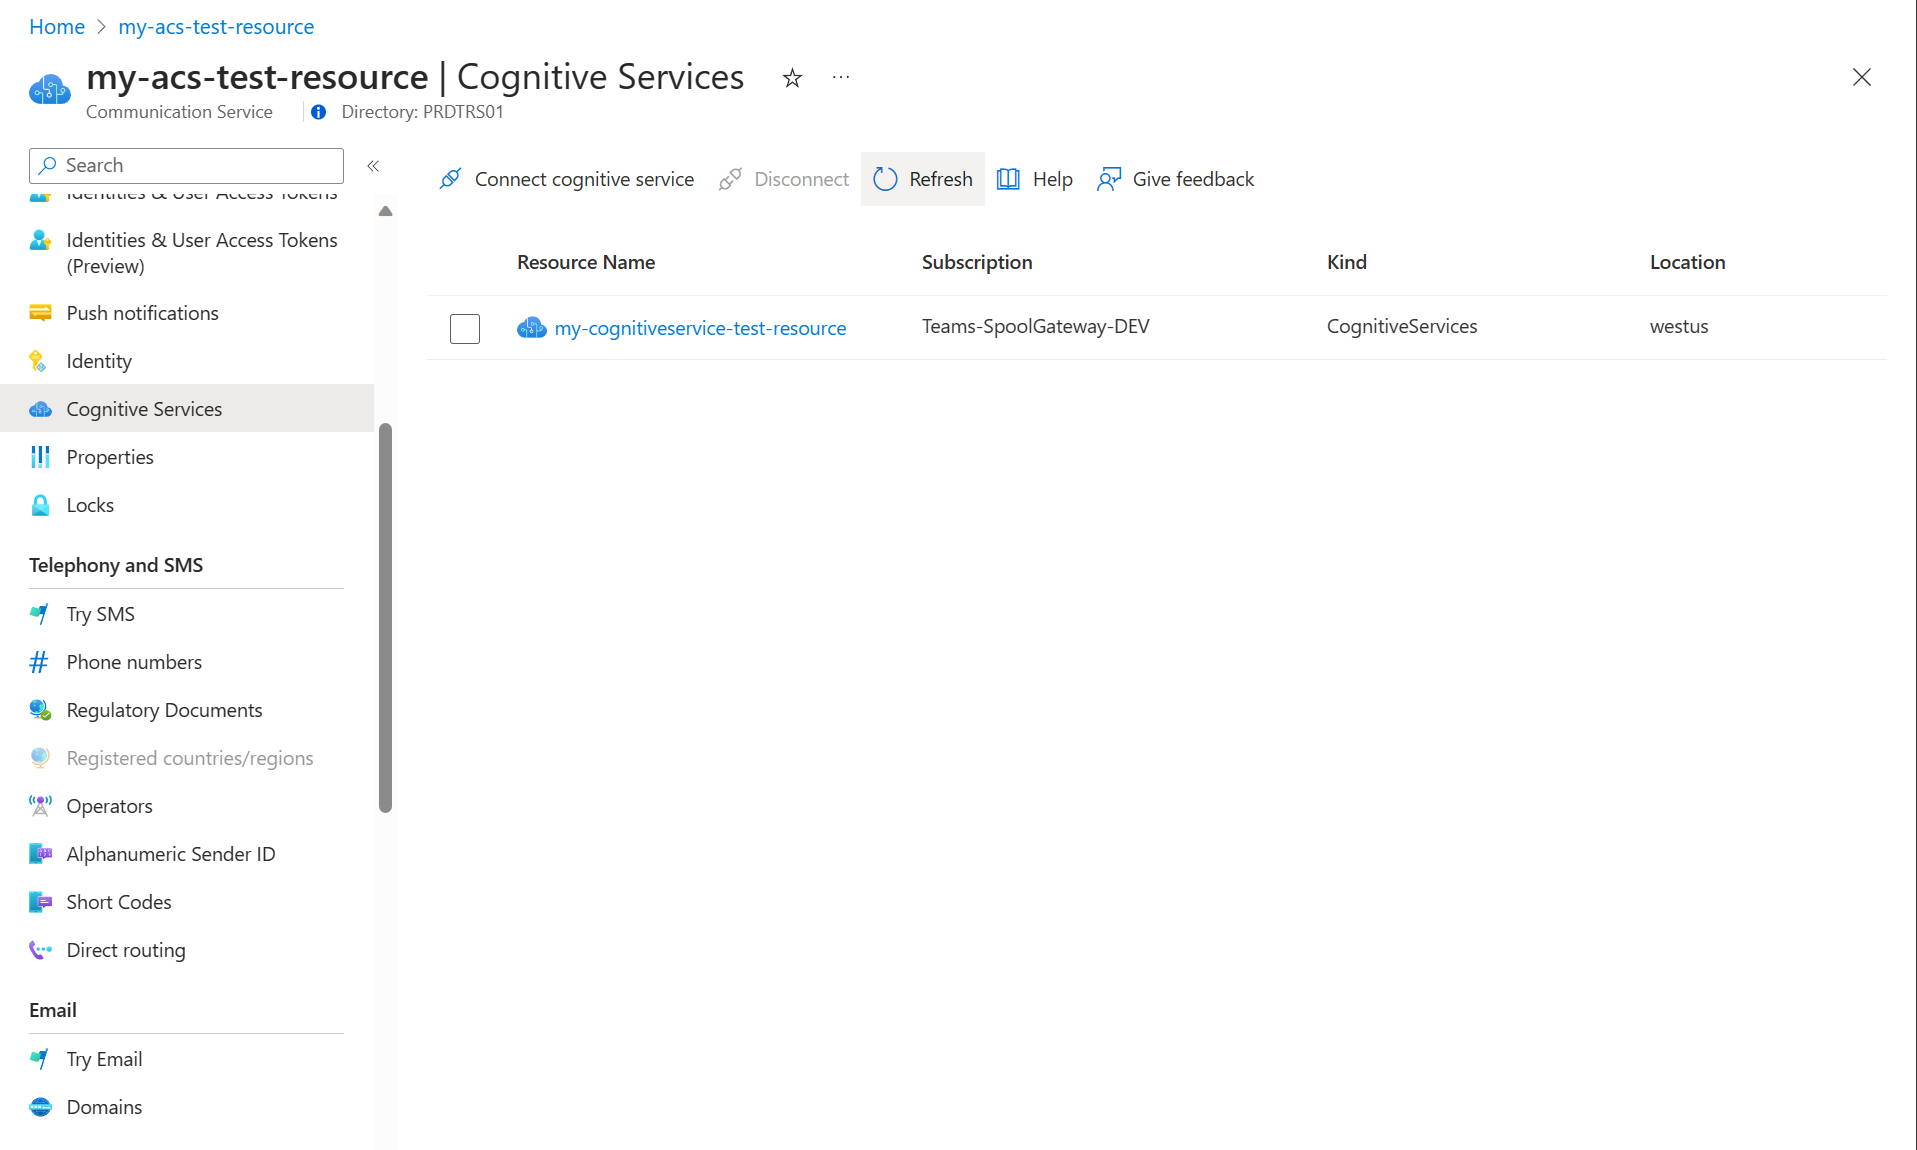Click the Domains icon
This screenshot has height=1150, width=1917.
[x=40, y=1107]
